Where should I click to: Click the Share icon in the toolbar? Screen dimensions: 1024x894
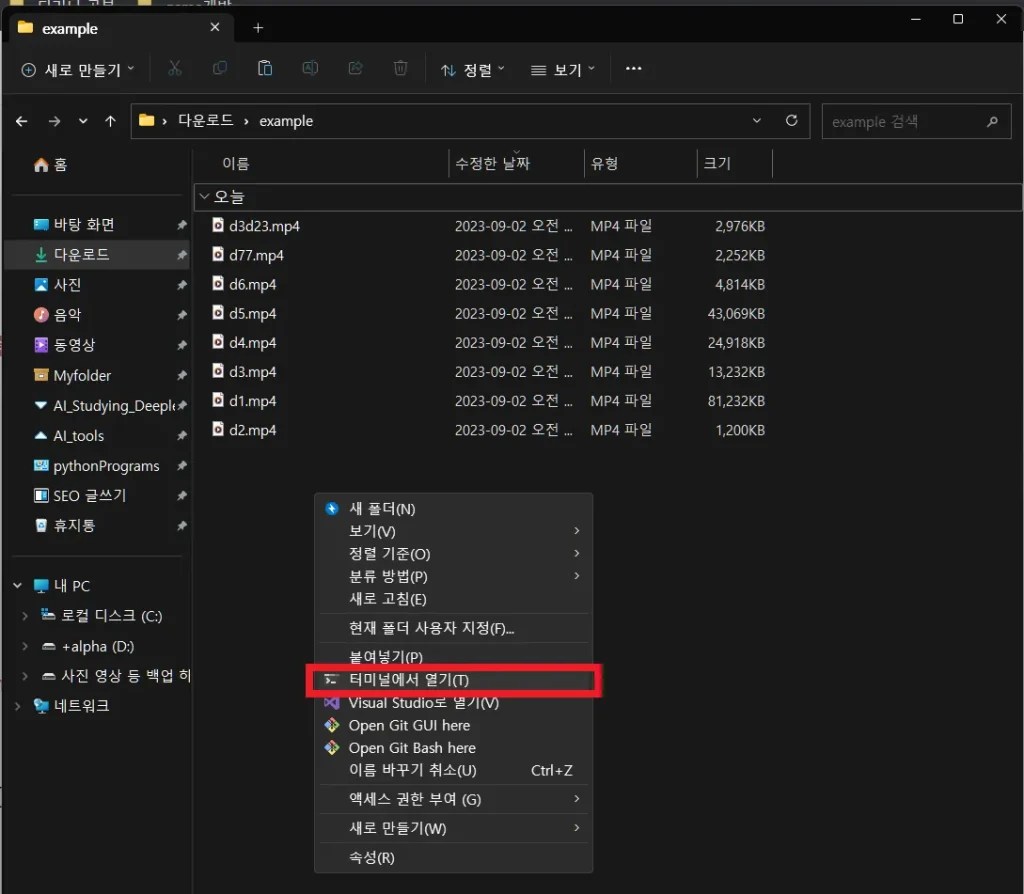(355, 69)
